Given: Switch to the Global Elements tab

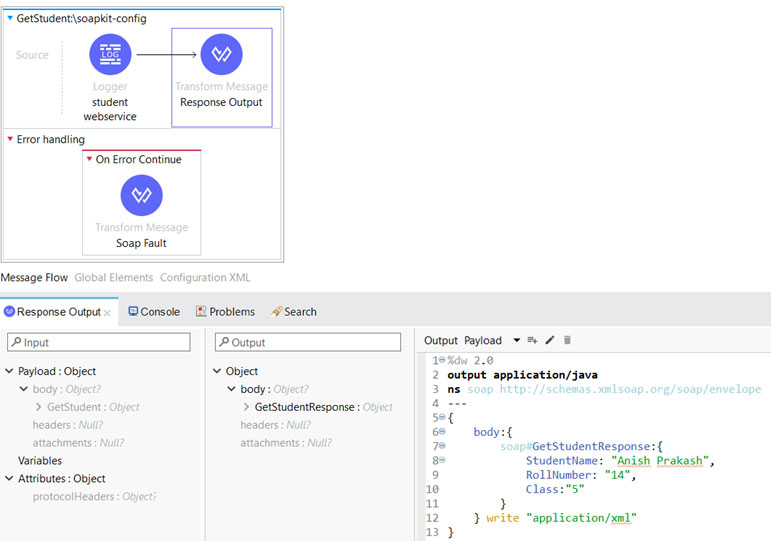Looking at the screenshot, I should point(114,277).
